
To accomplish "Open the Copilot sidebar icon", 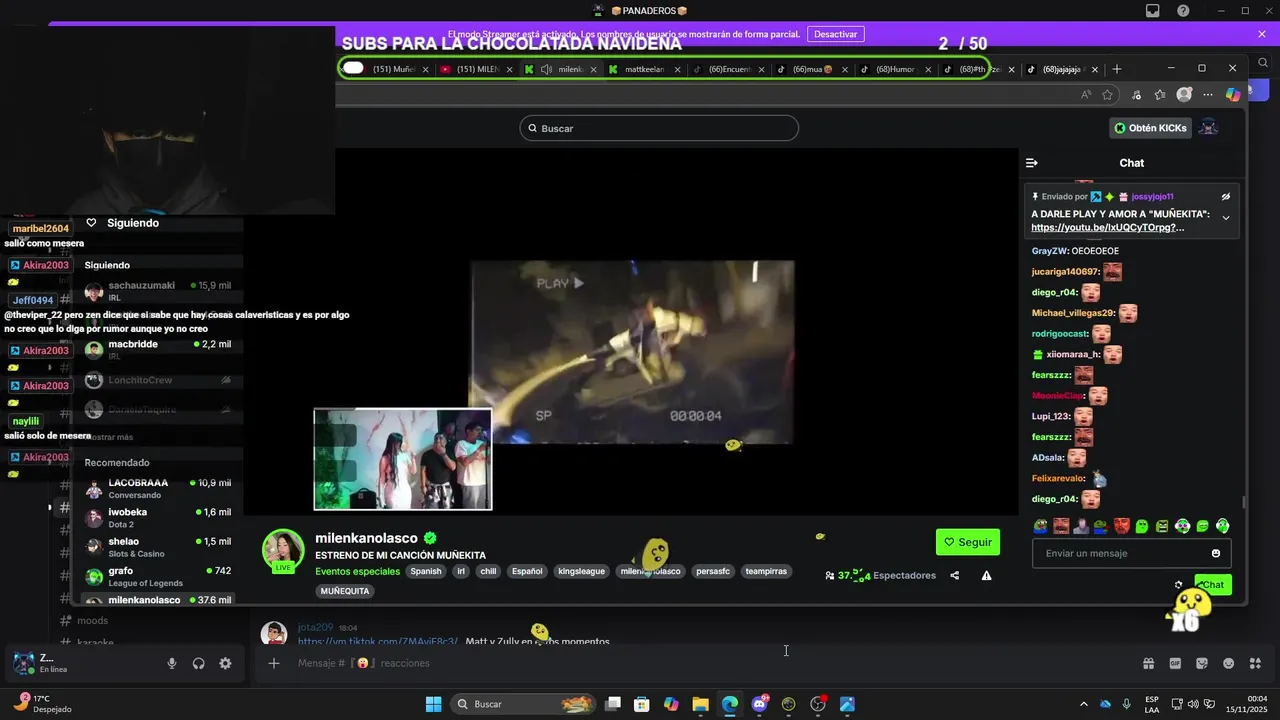I will pos(1233,94).
